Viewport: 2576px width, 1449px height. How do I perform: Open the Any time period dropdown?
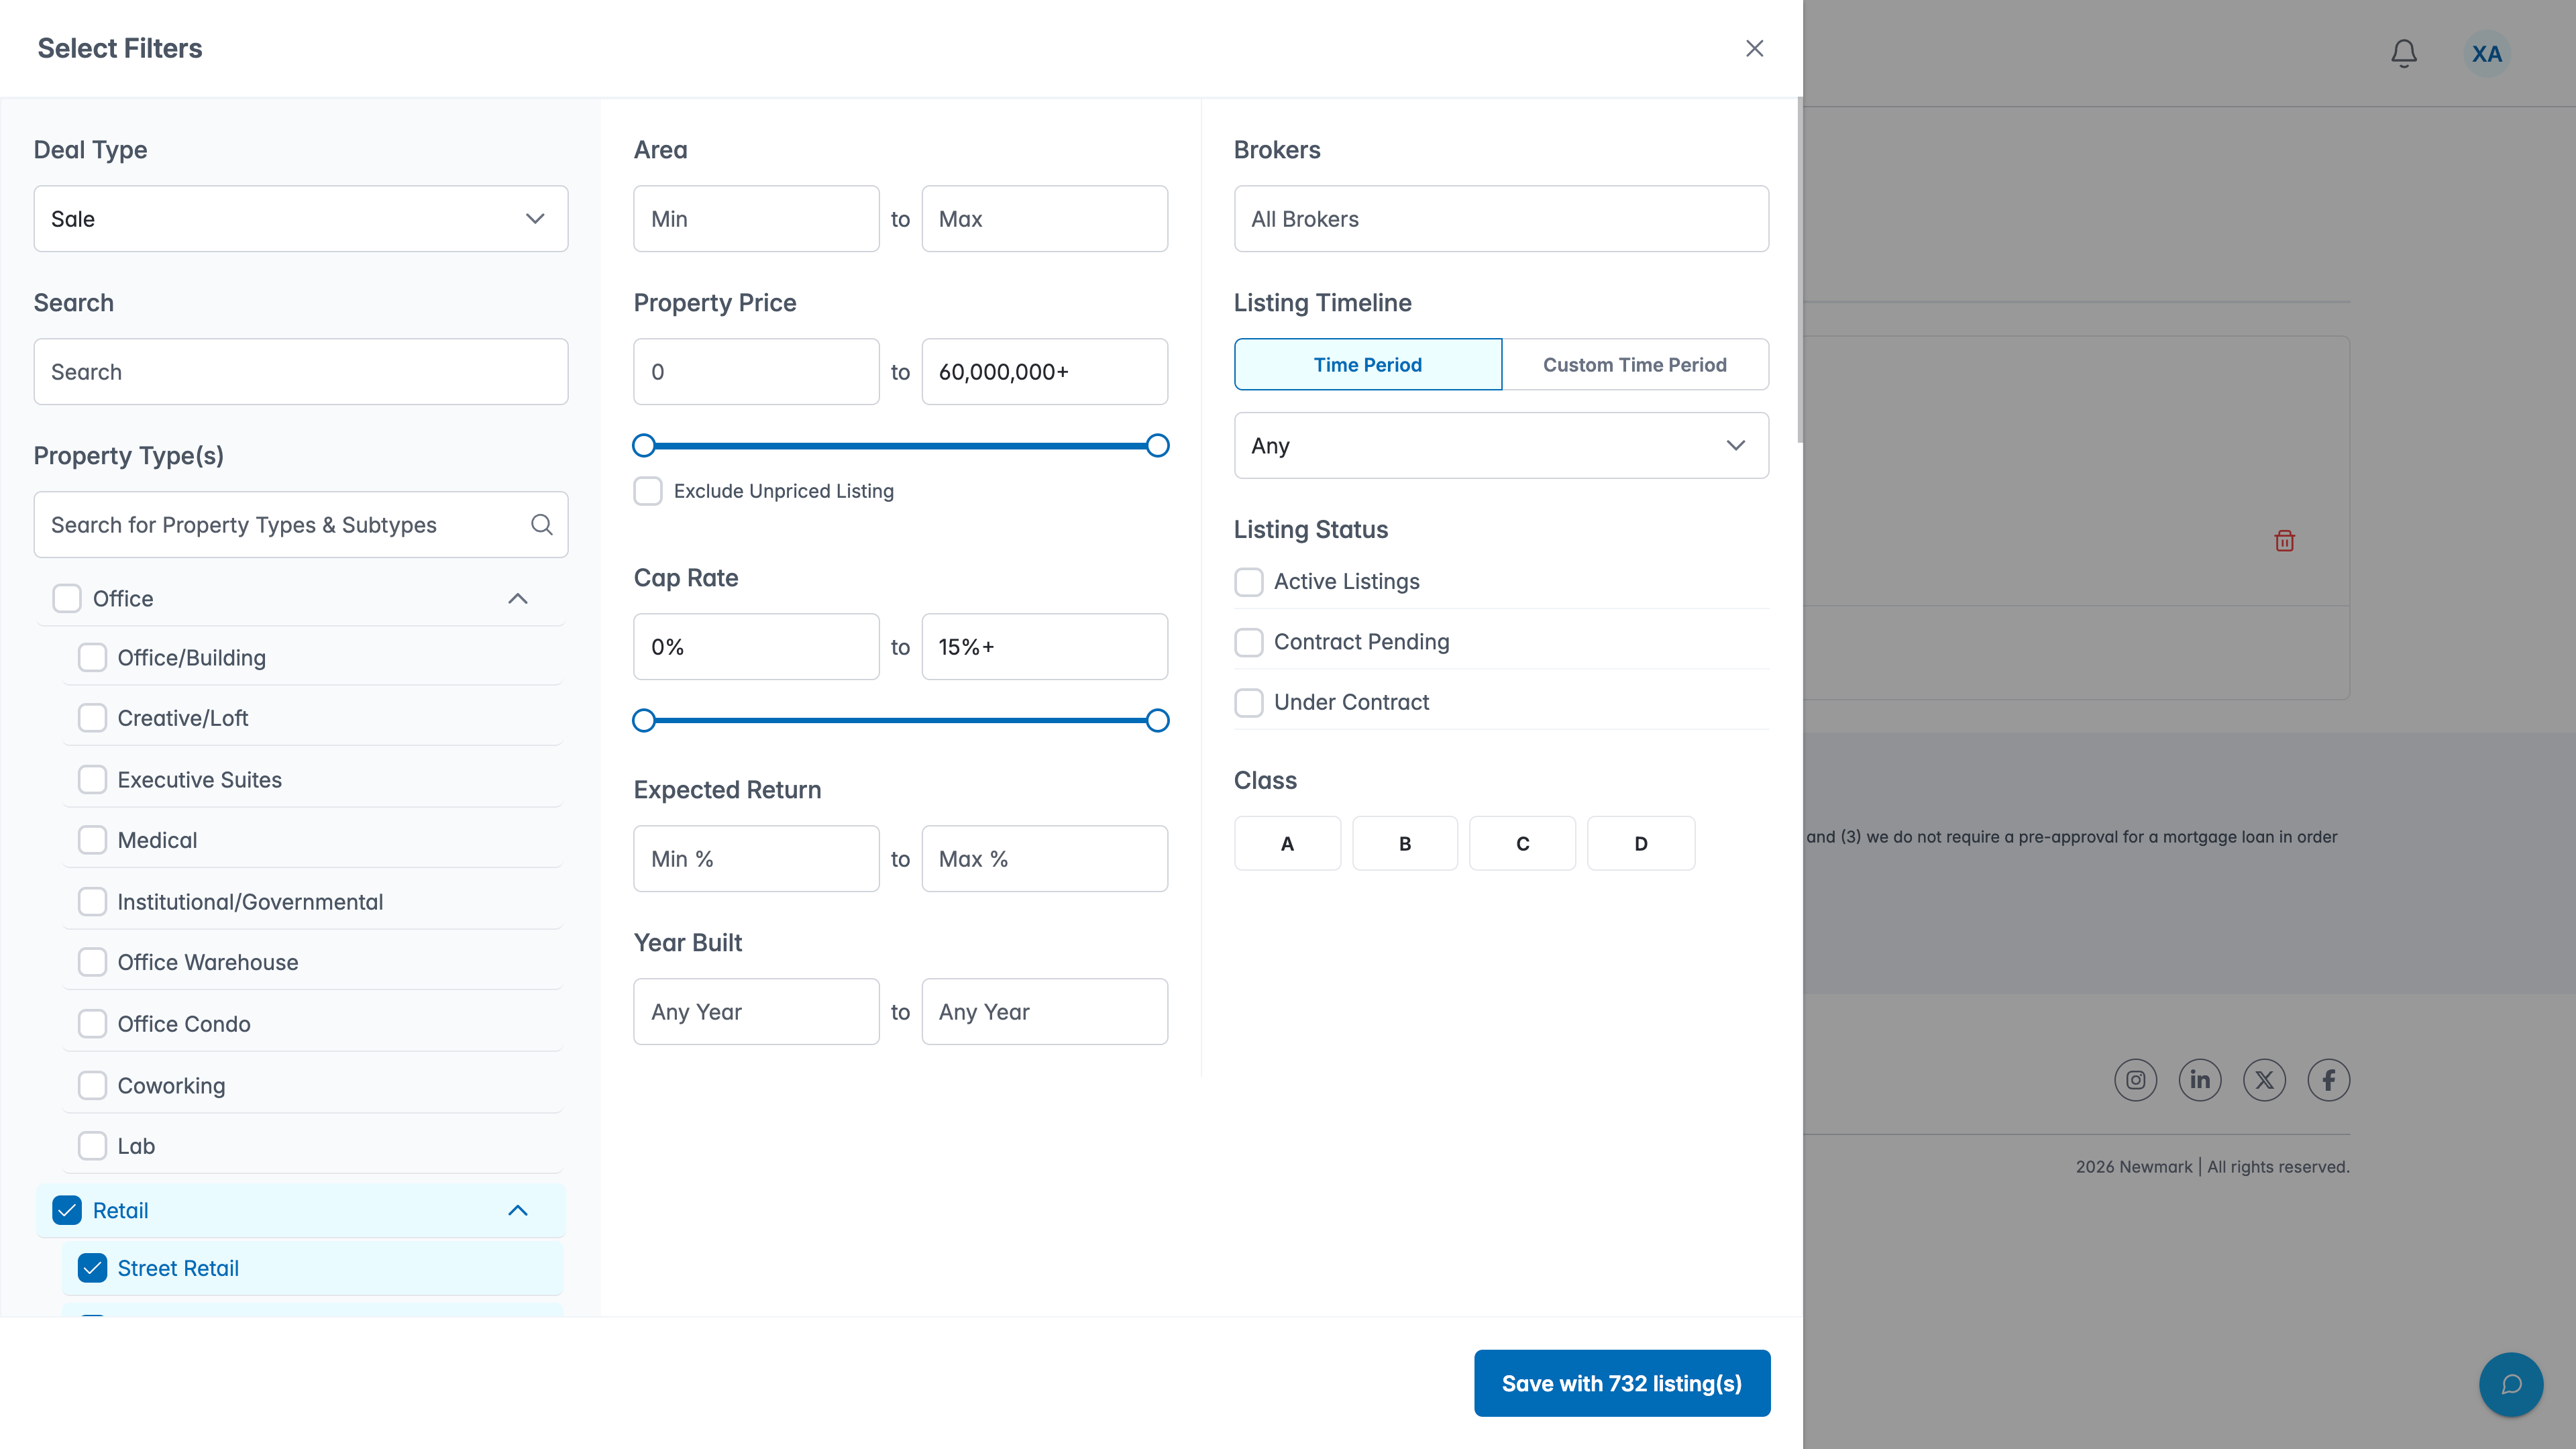click(1501, 445)
